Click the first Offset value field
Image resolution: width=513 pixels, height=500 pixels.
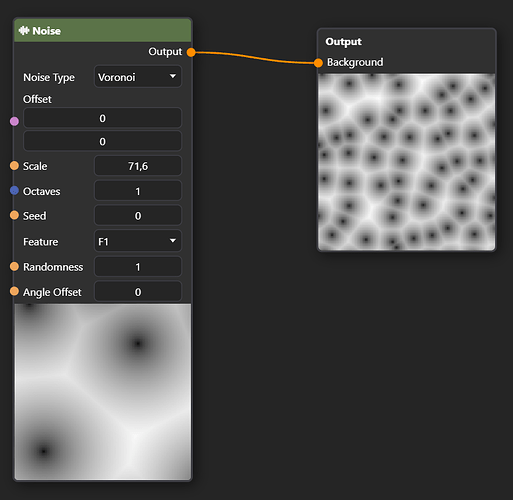102,118
